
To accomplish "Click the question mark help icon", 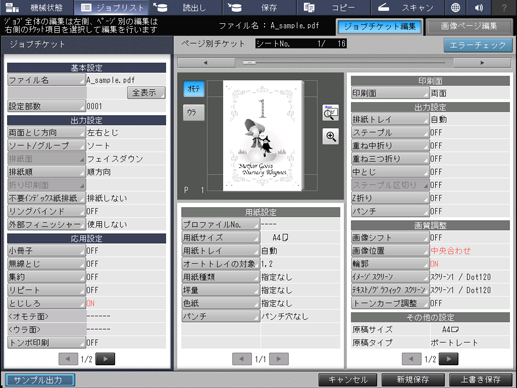I will 504,7.
